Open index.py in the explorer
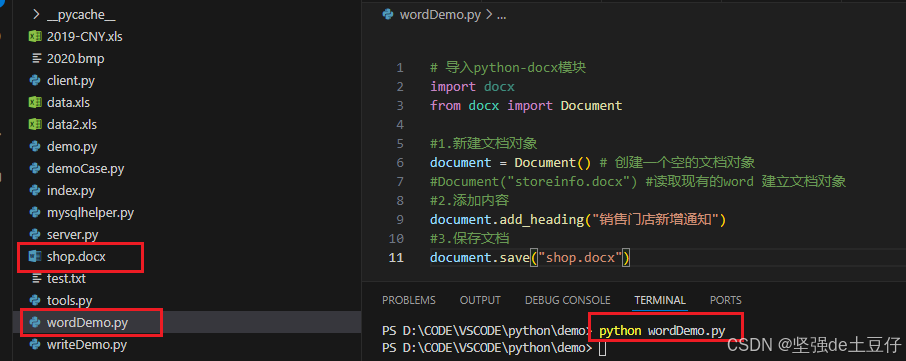Image resolution: width=906 pixels, height=361 pixels. pos(70,191)
